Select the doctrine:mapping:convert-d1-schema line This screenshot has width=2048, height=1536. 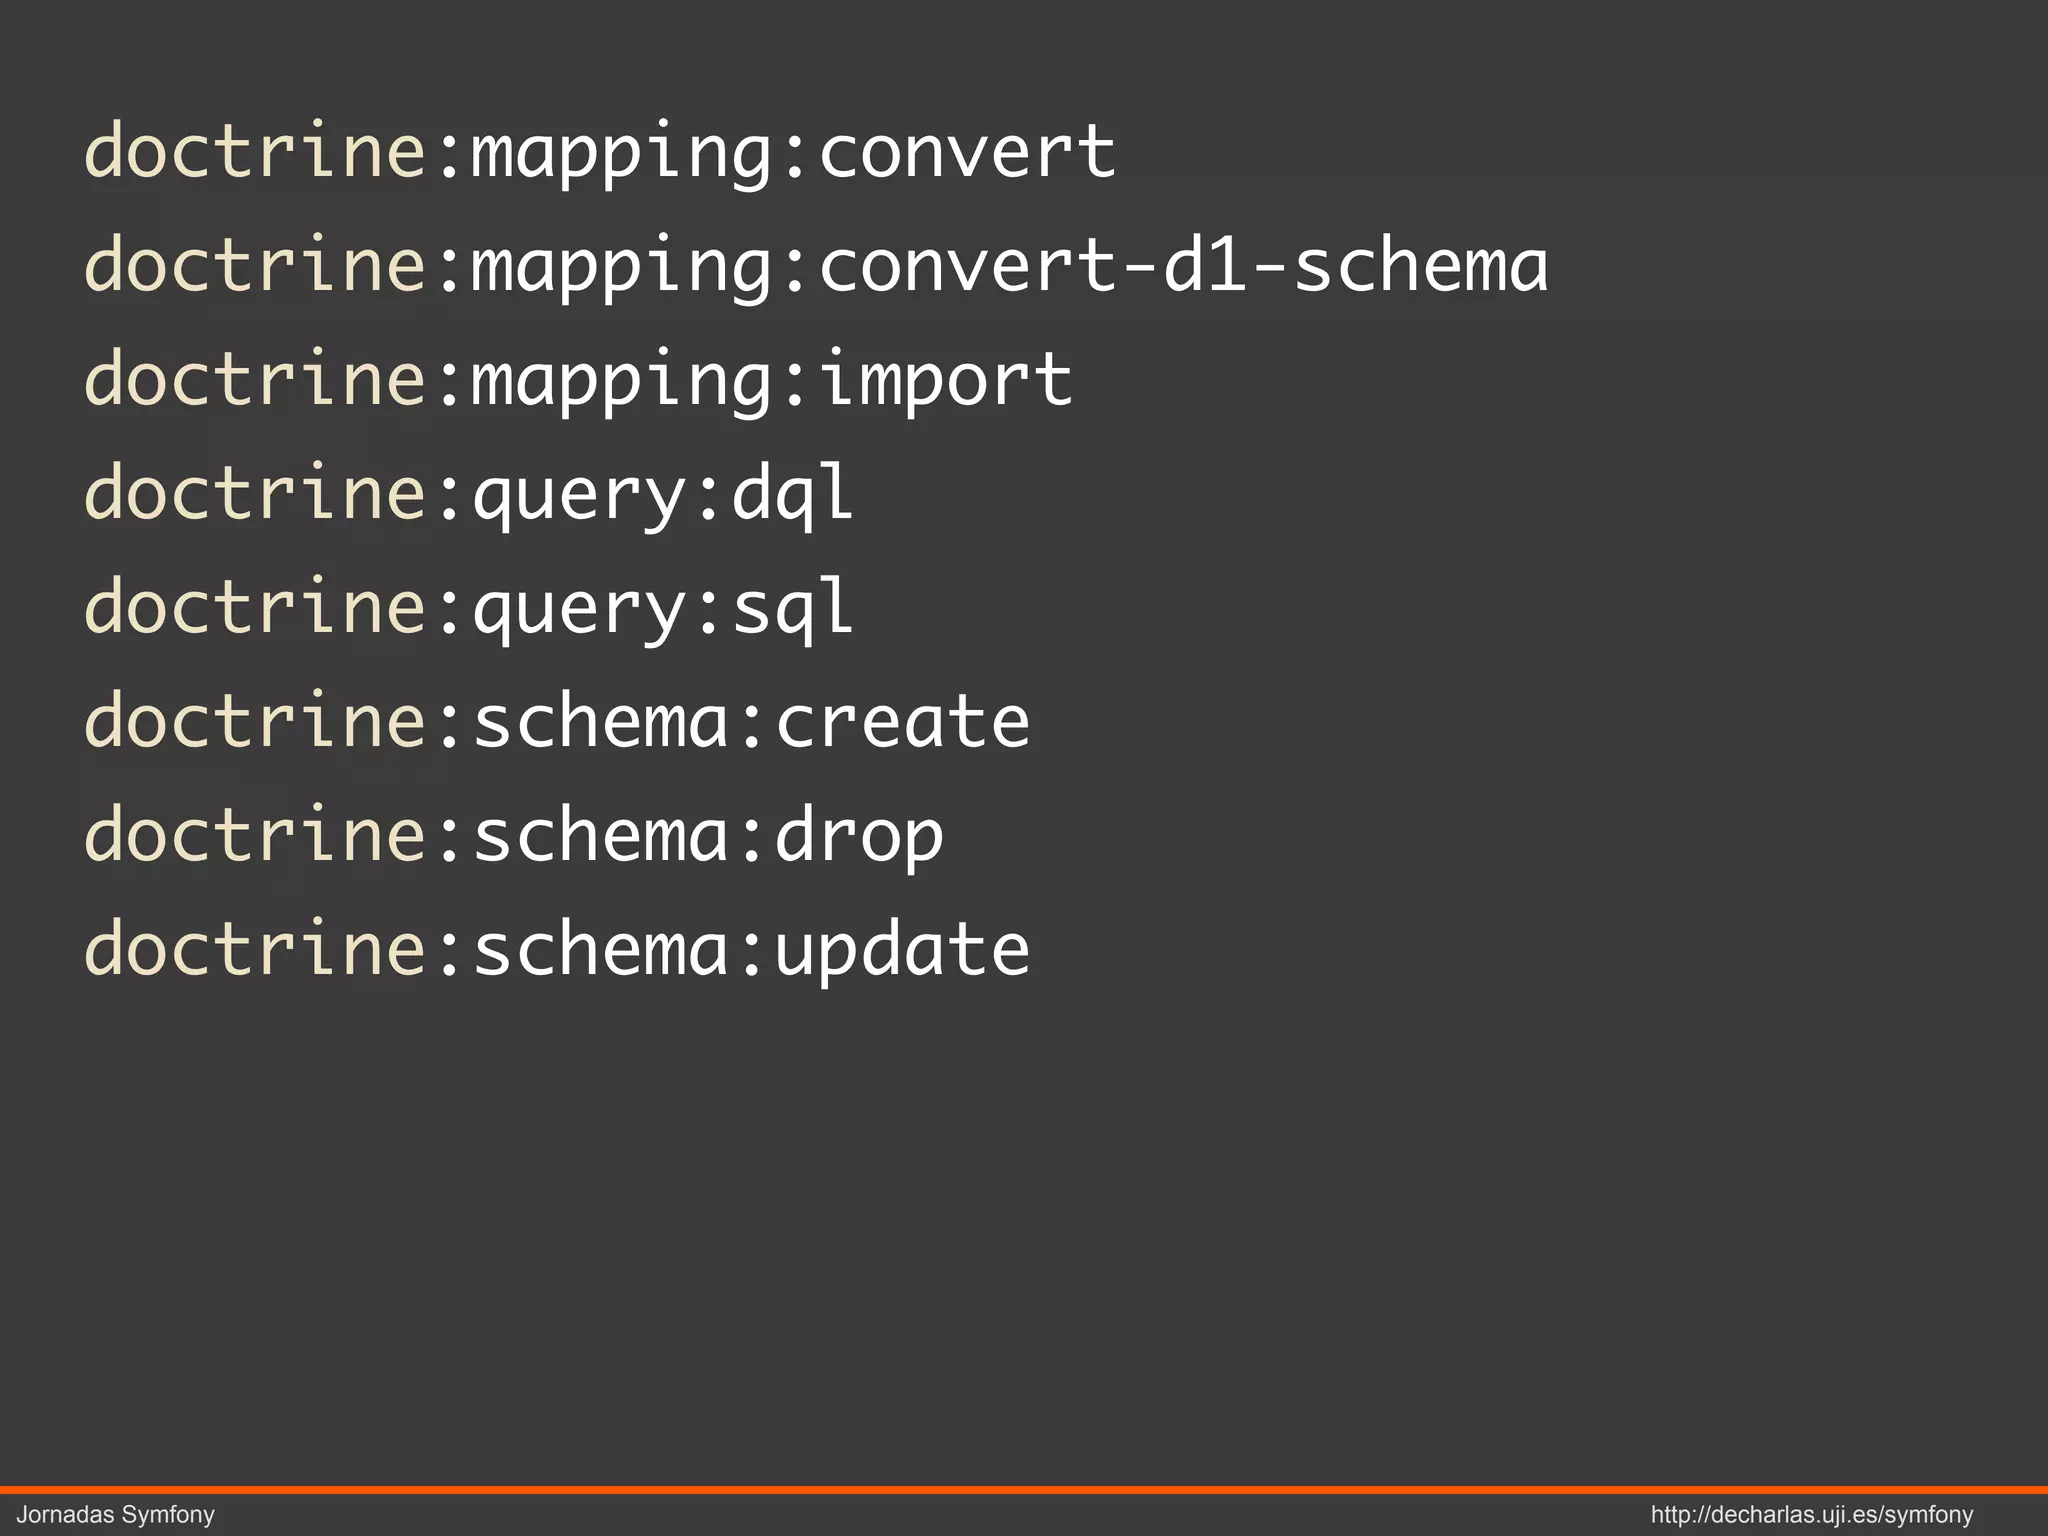coord(816,266)
